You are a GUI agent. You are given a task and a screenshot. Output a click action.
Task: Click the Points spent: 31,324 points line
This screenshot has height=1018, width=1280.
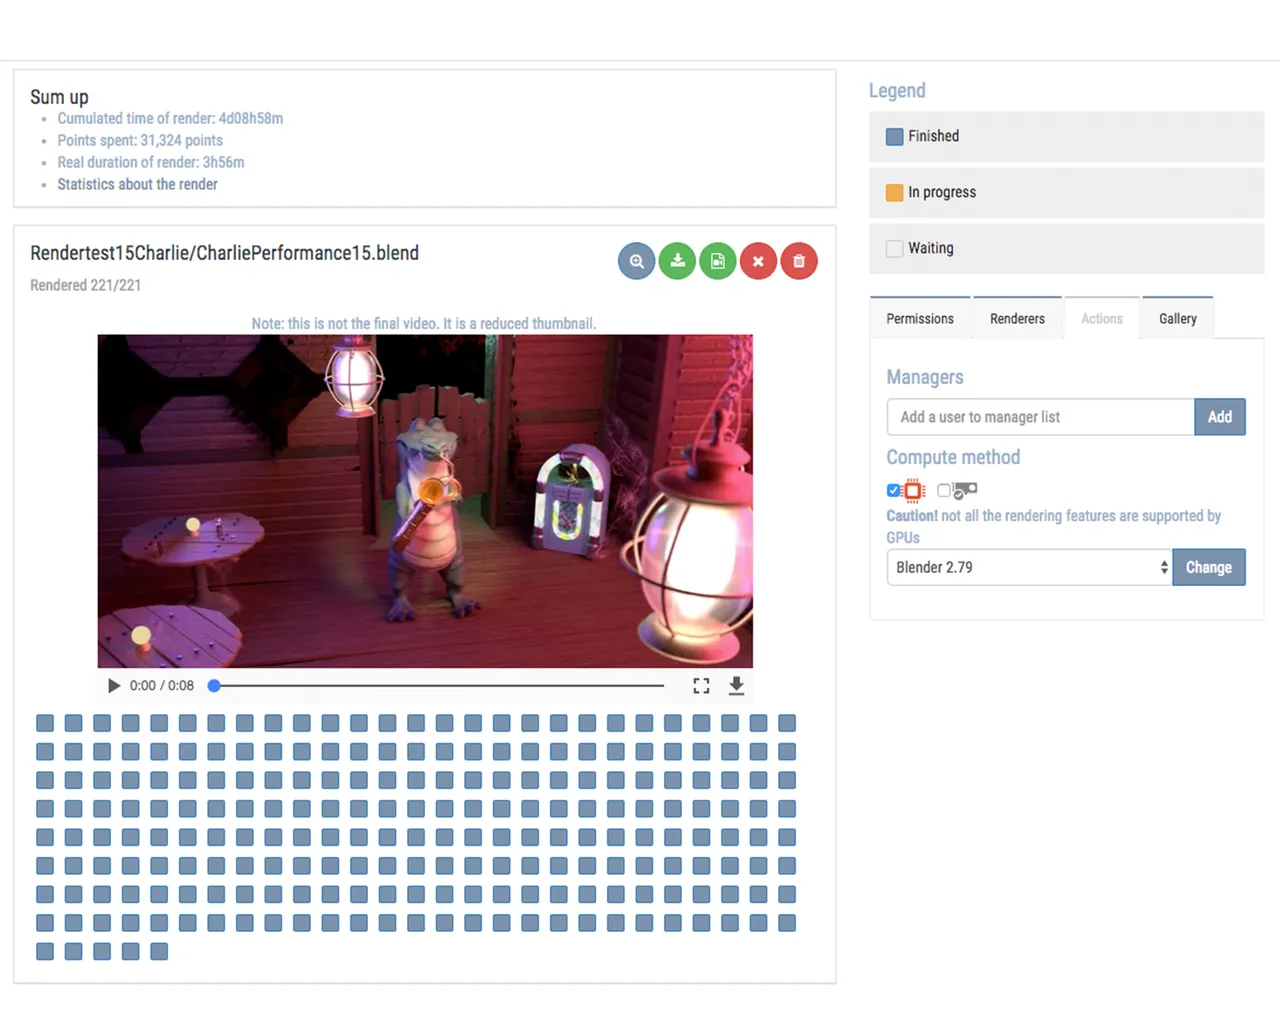[x=140, y=140]
